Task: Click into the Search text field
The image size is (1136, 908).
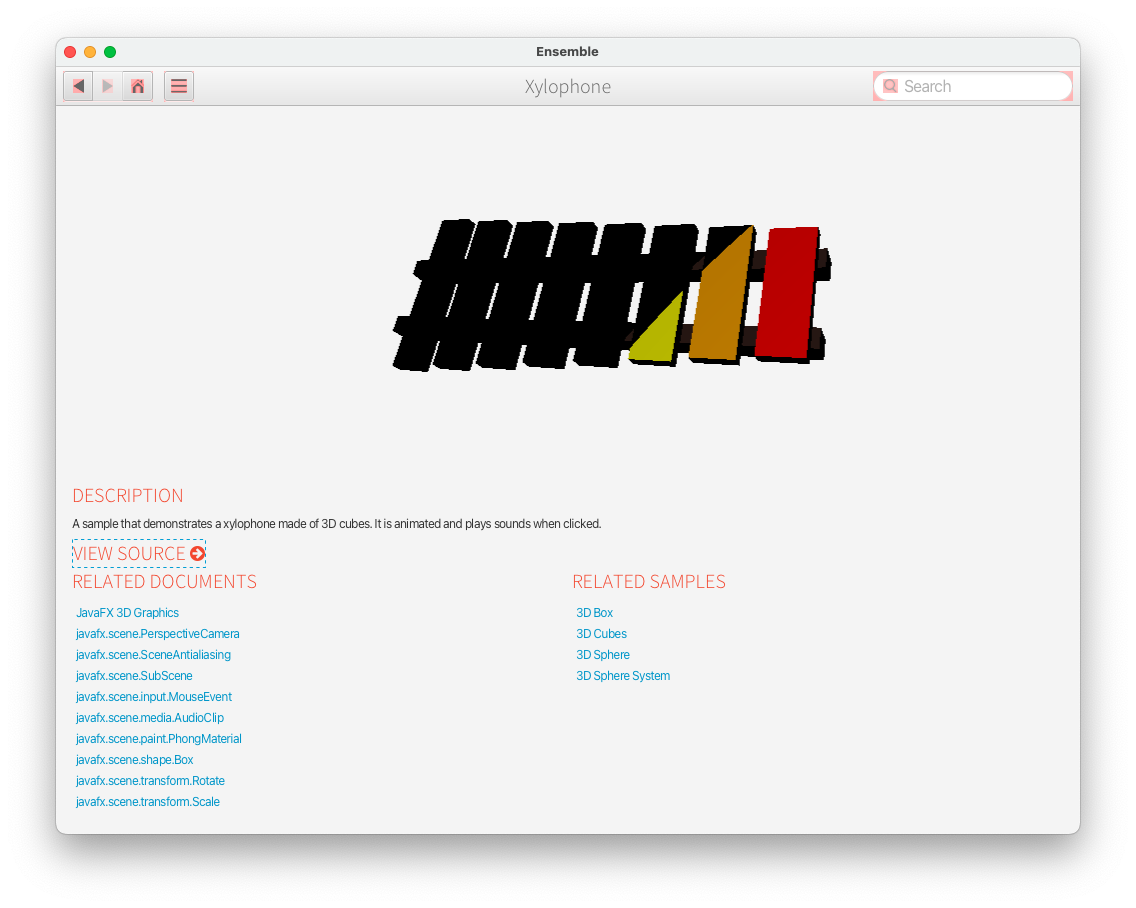Action: click(x=980, y=86)
